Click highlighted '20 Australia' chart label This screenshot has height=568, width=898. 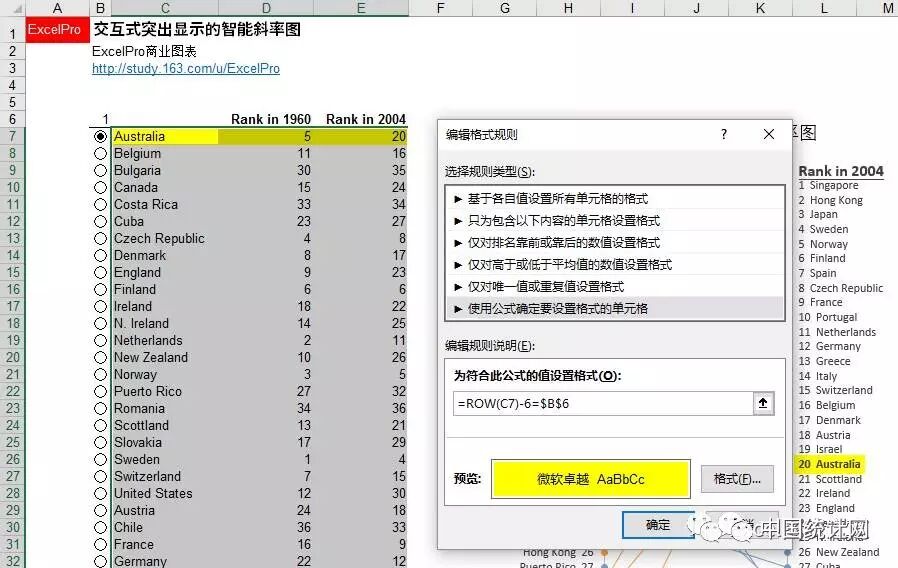(829, 464)
